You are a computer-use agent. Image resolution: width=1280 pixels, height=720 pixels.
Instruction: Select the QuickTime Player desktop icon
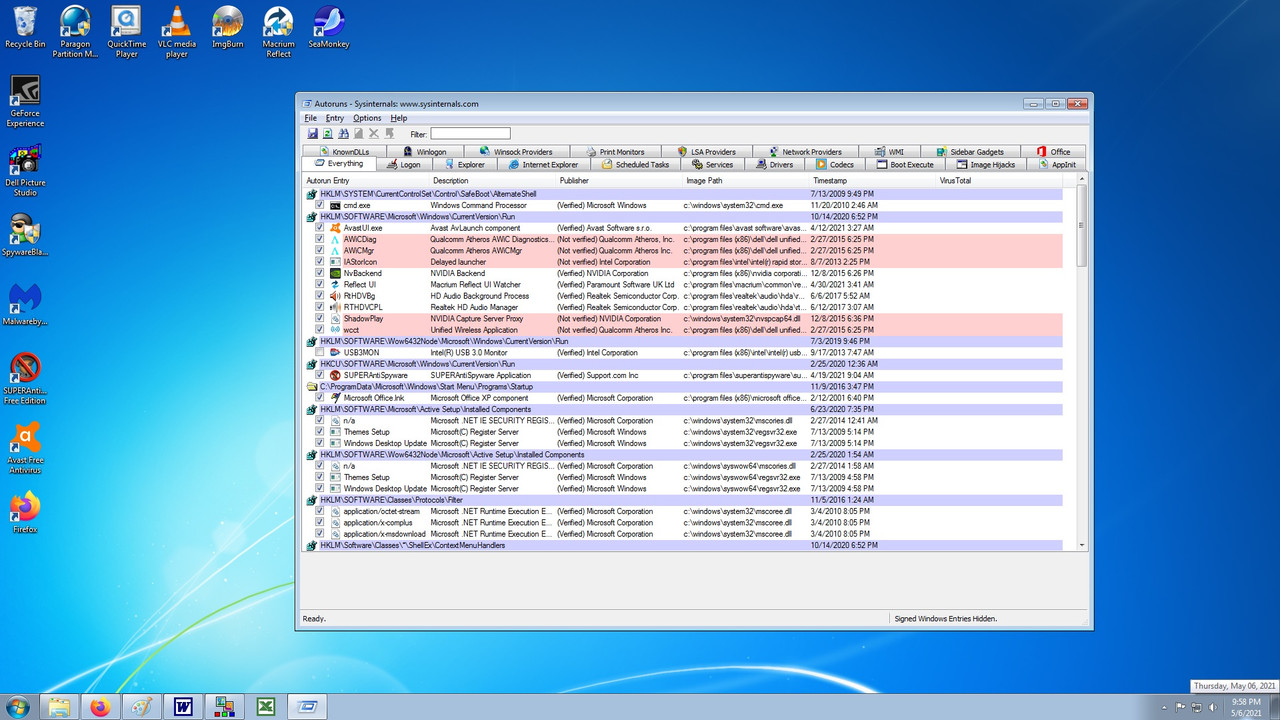coord(126,32)
